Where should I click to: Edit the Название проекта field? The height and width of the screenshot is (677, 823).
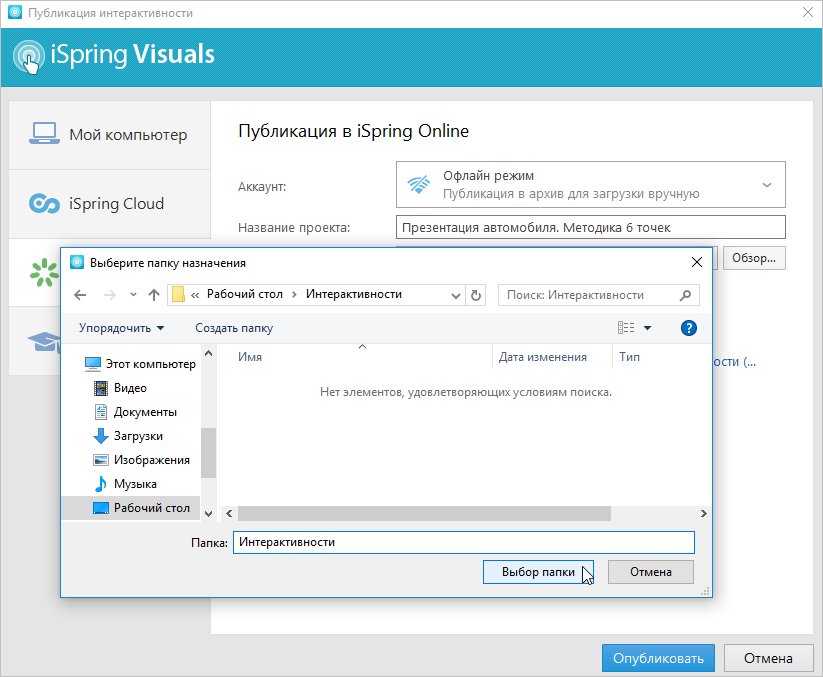(590, 228)
